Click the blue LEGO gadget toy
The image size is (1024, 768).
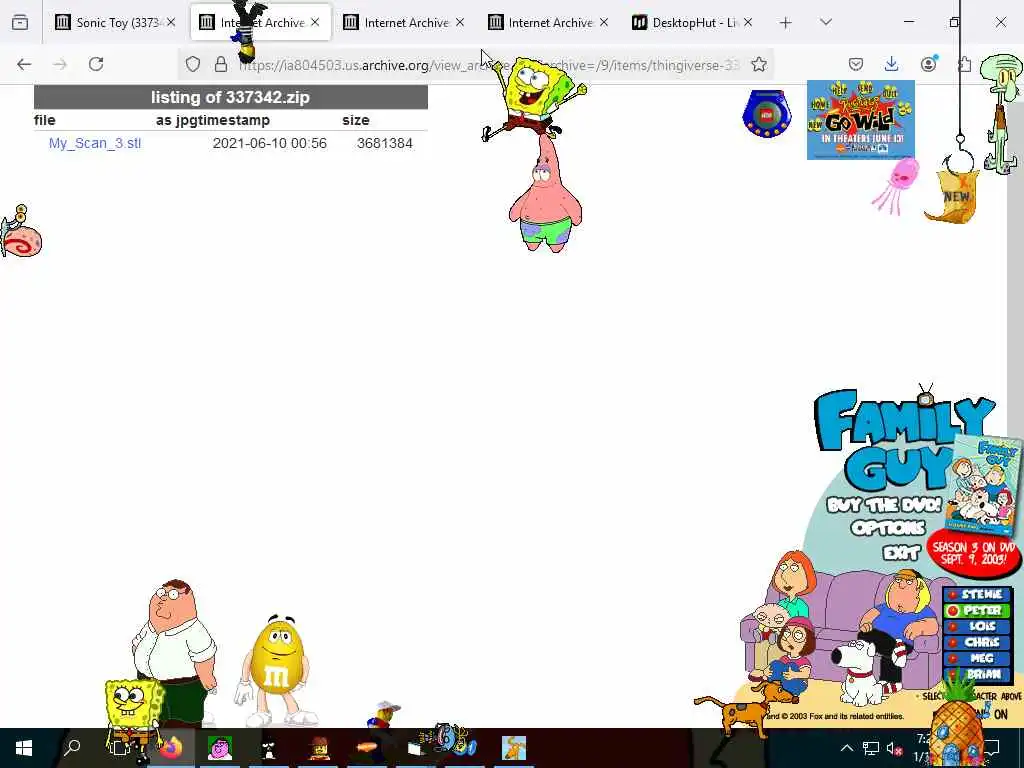click(767, 114)
